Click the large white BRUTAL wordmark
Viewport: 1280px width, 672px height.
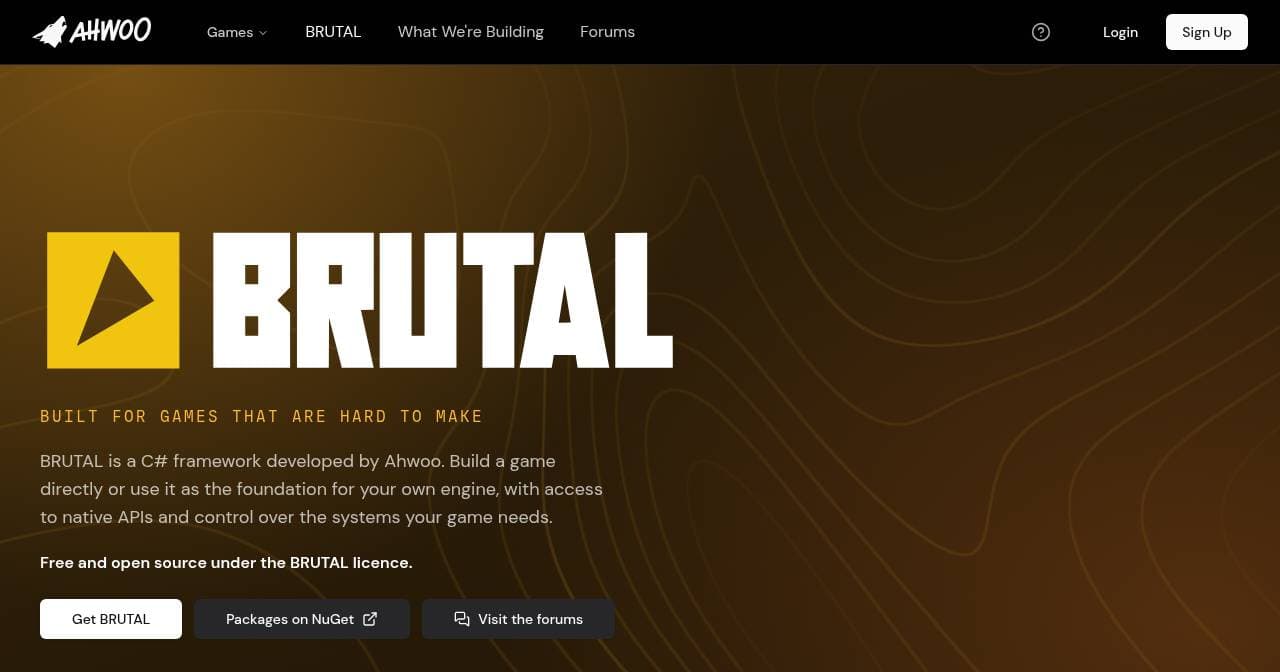[443, 300]
